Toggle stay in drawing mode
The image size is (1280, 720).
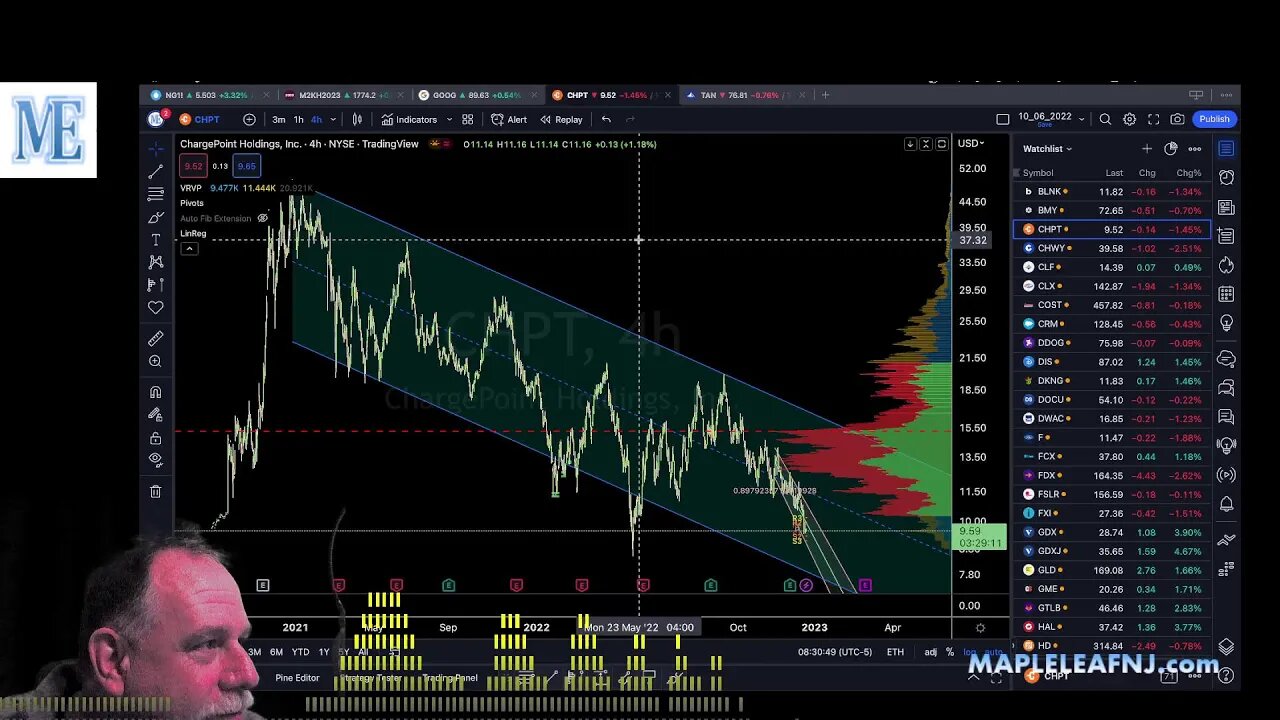(155, 414)
